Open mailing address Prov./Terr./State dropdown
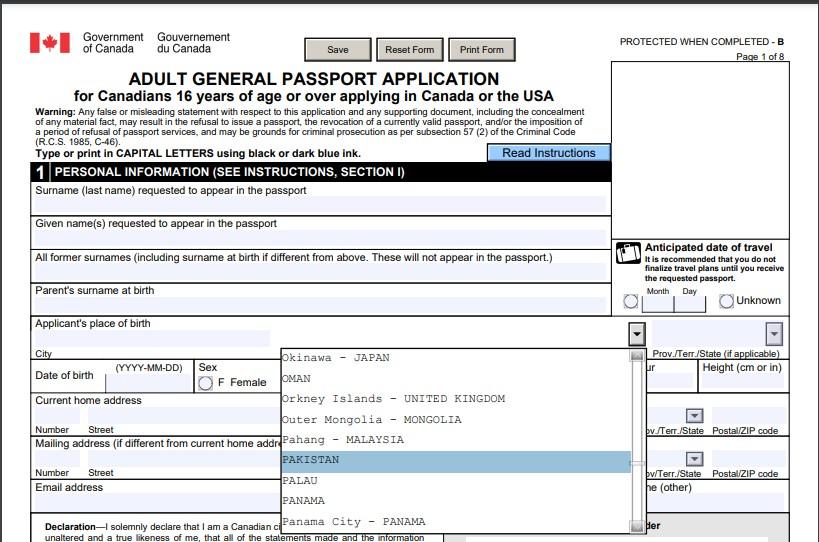This screenshot has width=819, height=542. (694, 459)
